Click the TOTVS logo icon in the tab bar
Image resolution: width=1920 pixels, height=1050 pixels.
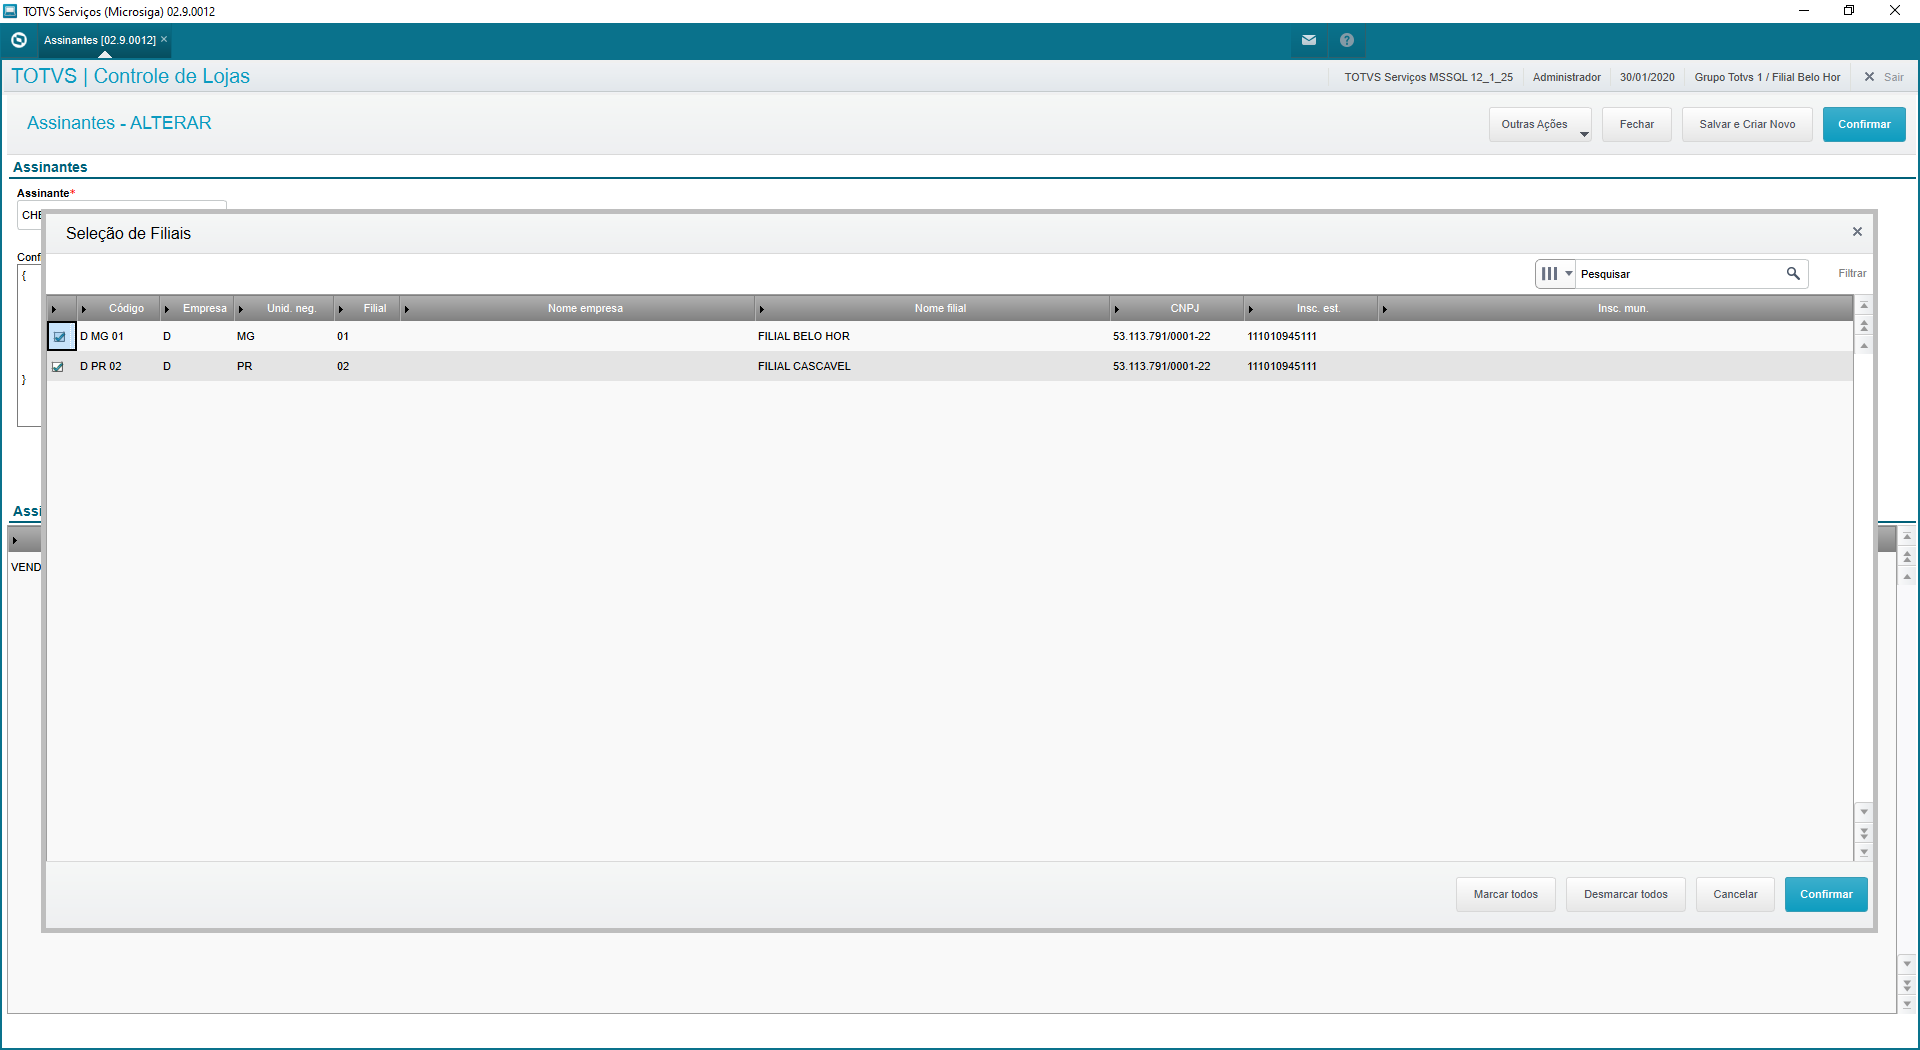point(19,40)
